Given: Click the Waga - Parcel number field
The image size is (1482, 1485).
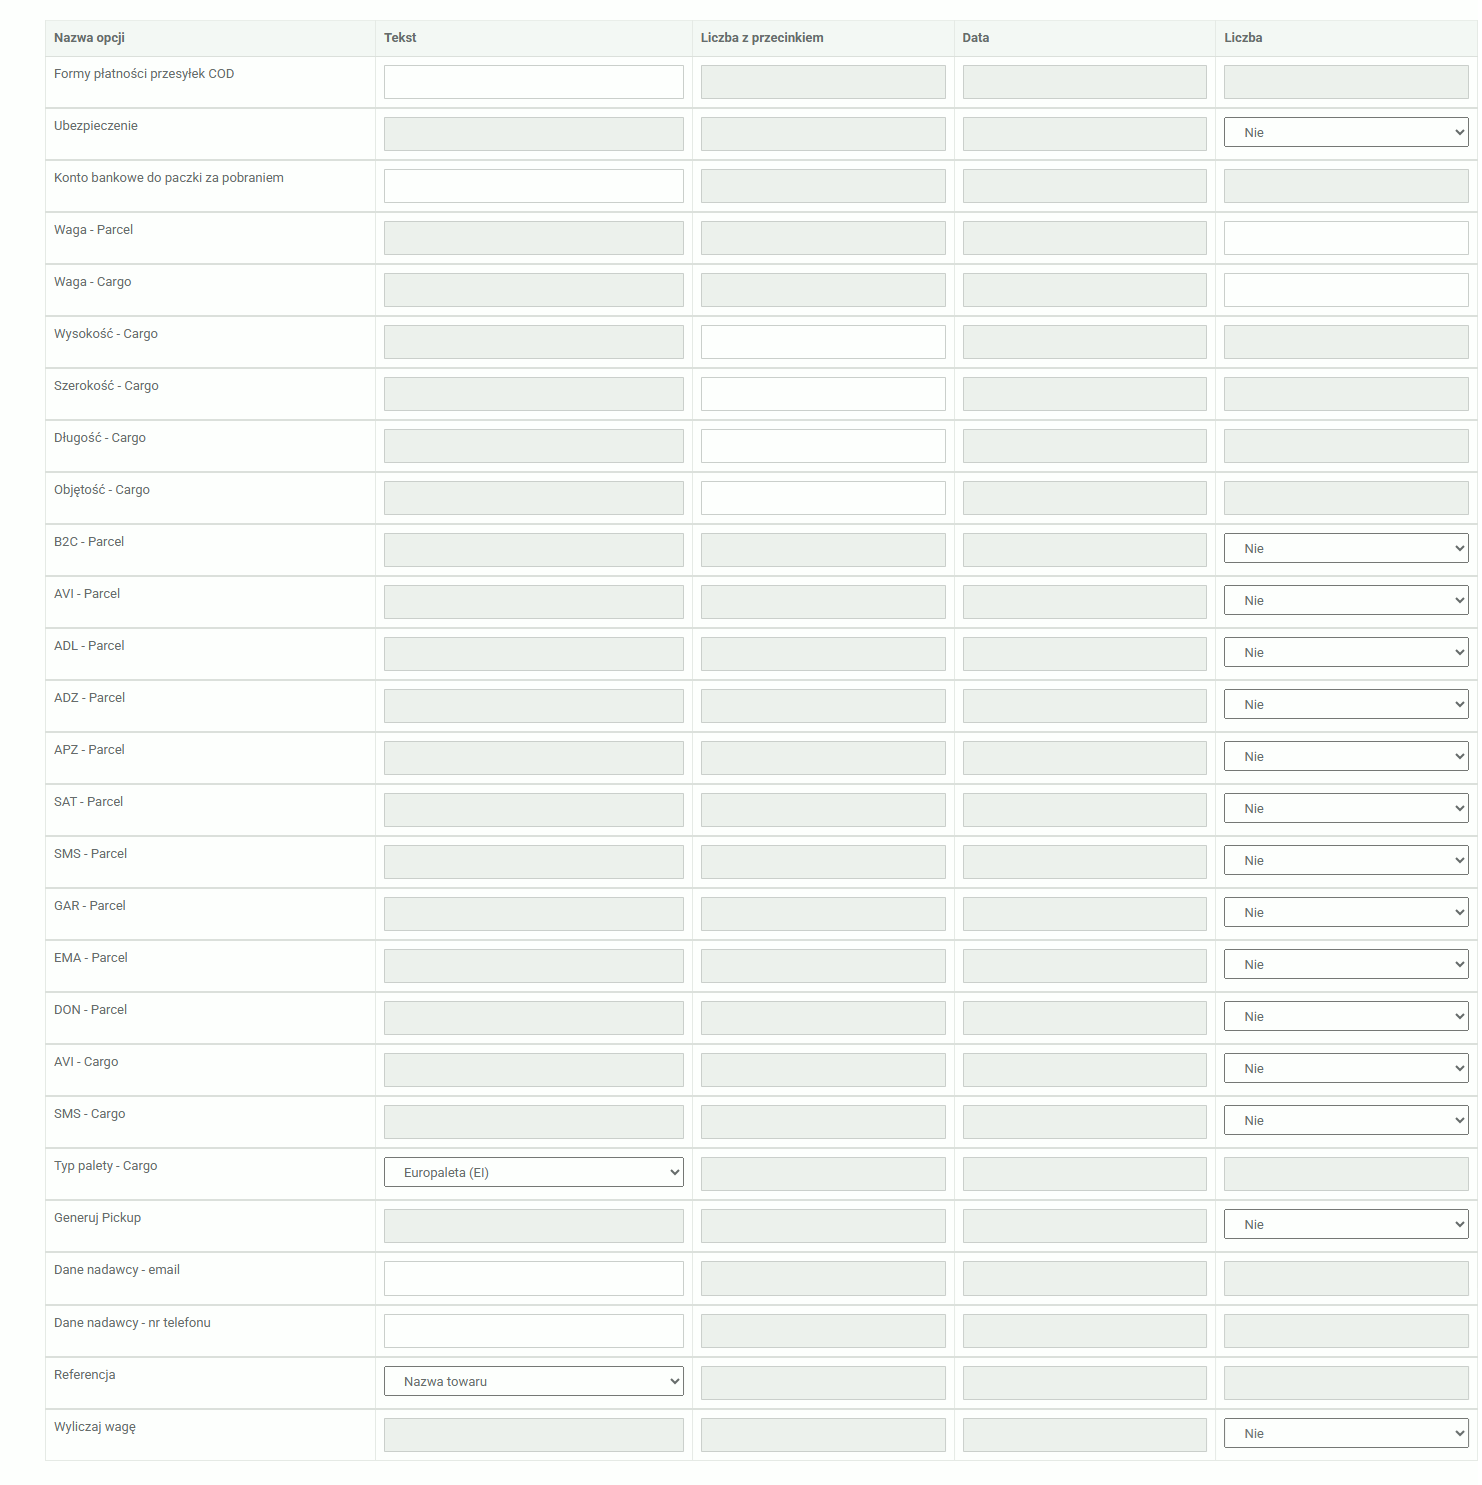Looking at the screenshot, I should 1345,238.
